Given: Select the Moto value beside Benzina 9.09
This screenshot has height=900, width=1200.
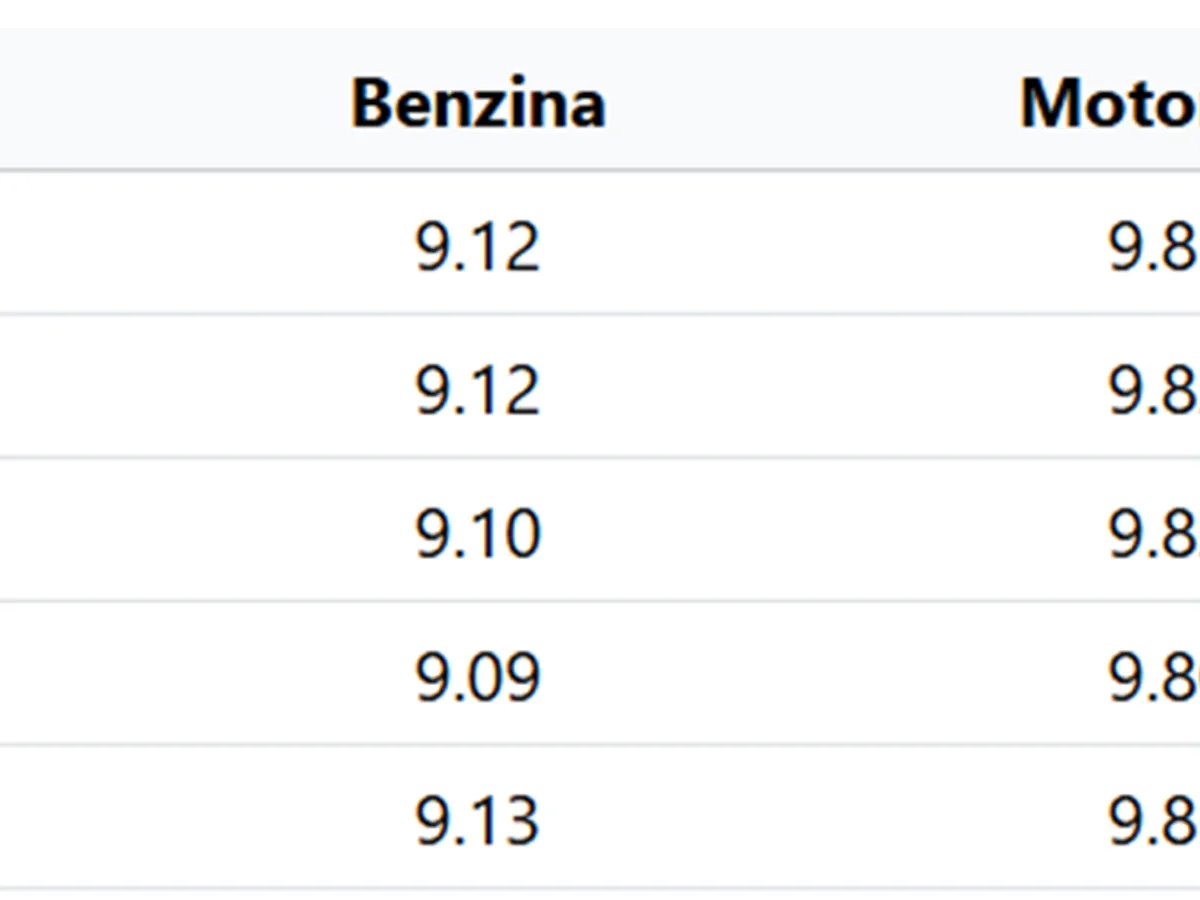Looking at the screenshot, I should 1152,676.
